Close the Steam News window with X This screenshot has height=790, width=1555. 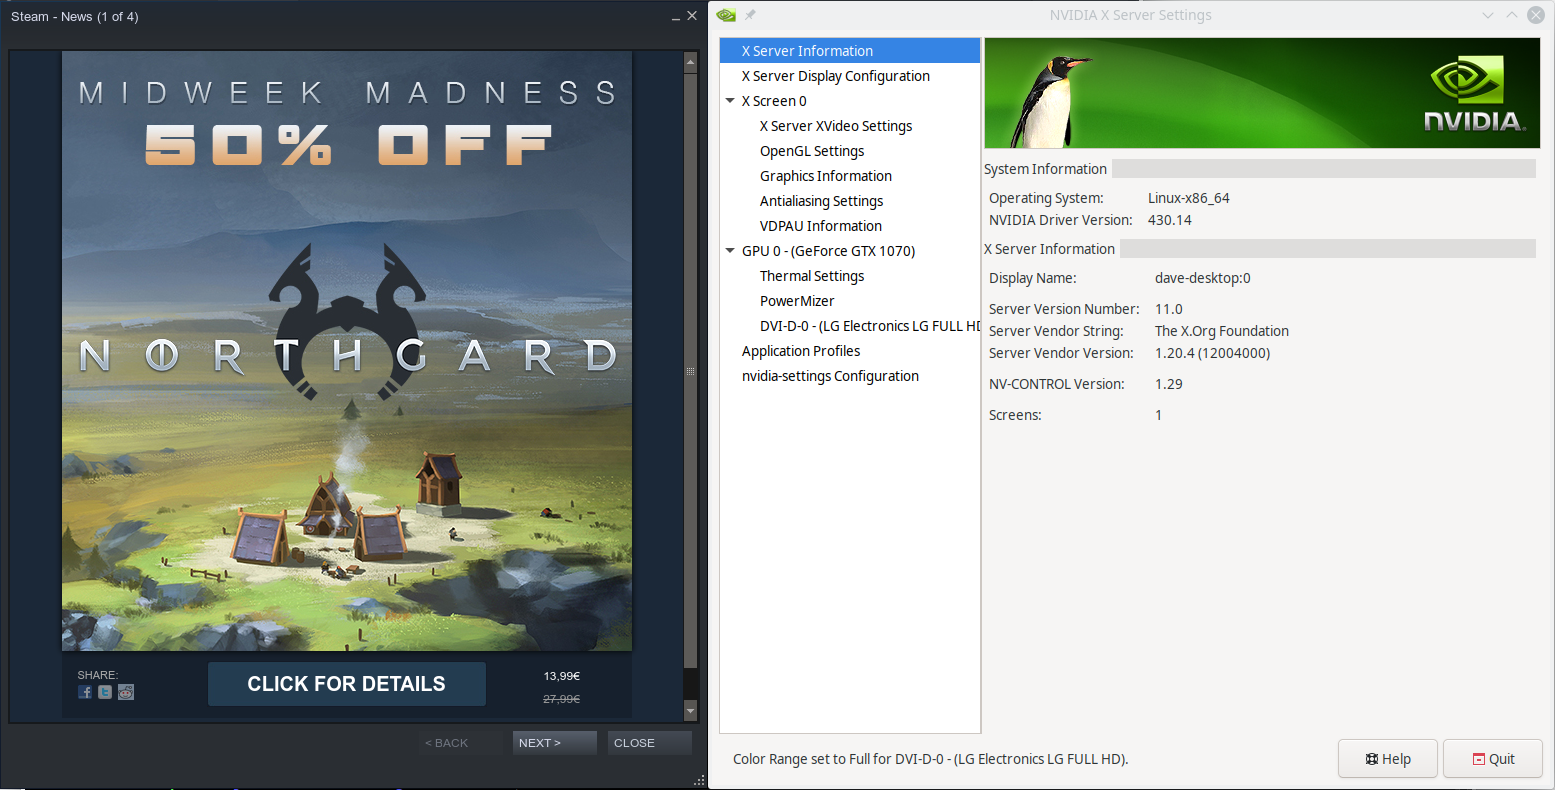[692, 16]
